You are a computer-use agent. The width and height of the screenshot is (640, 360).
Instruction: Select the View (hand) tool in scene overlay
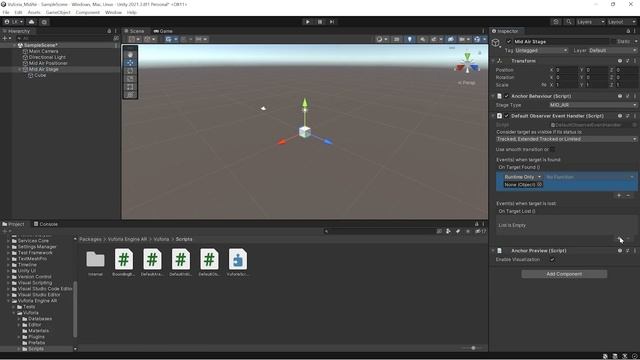[x=130, y=55]
